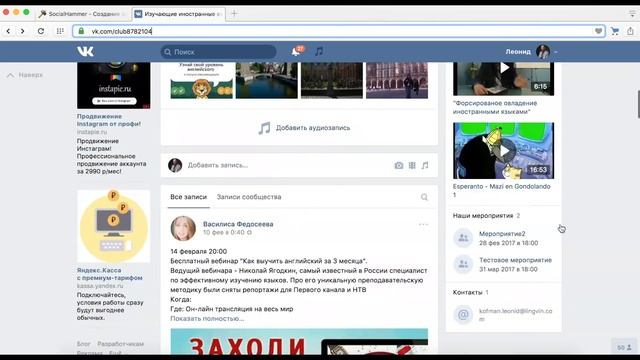Expand post with Показать полностью

coord(207,319)
